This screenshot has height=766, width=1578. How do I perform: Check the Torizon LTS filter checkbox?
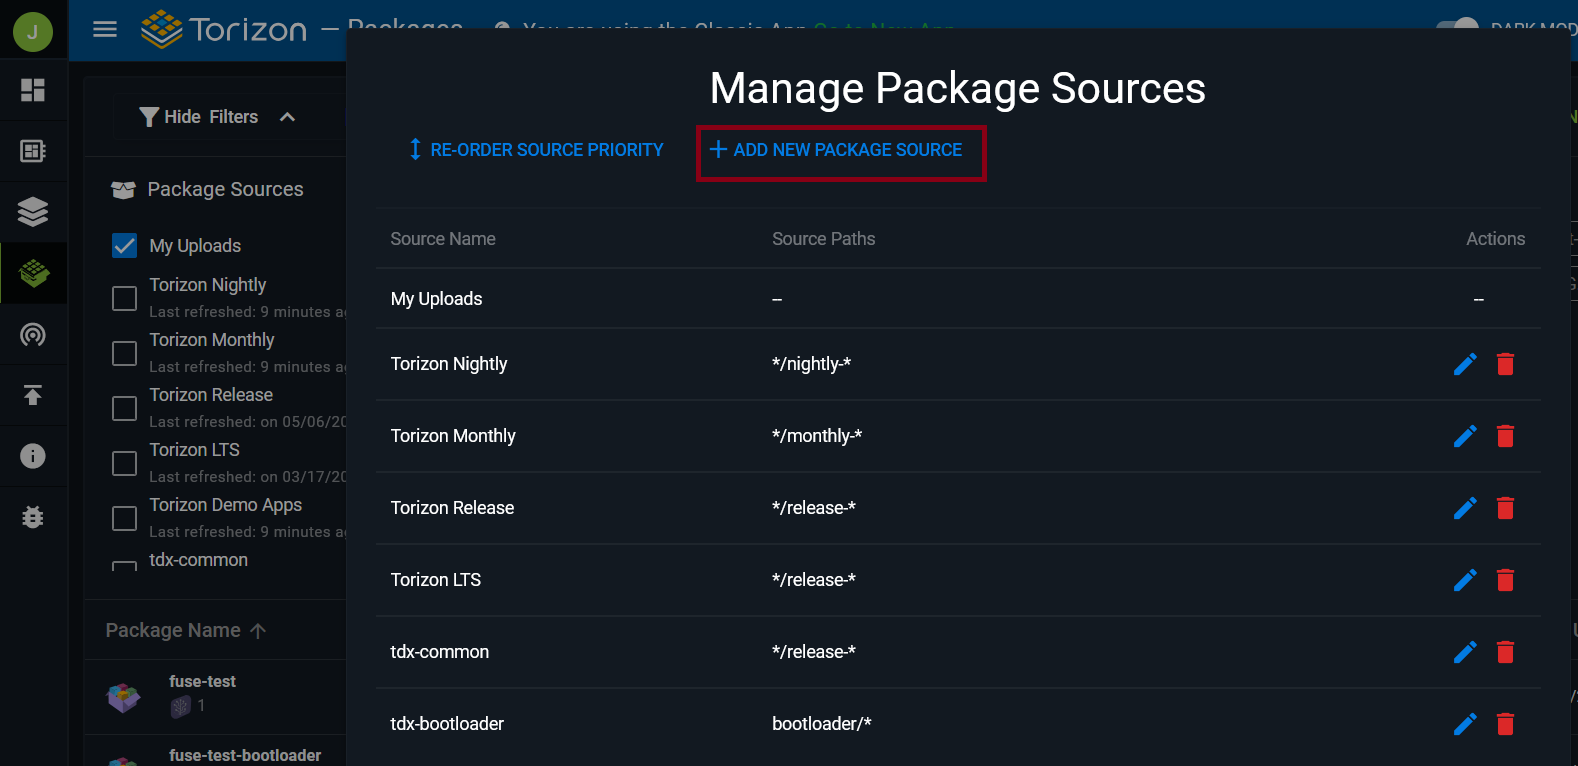click(x=125, y=463)
